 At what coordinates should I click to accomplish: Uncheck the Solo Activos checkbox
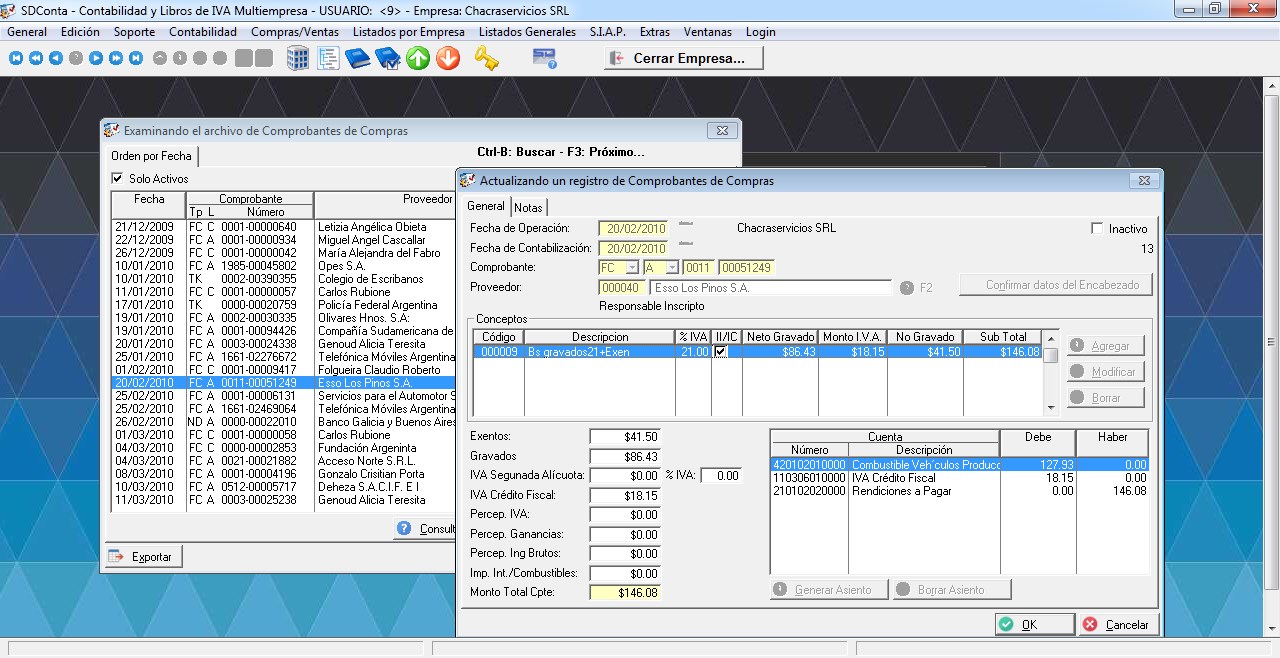pyautogui.click(x=117, y=179)
